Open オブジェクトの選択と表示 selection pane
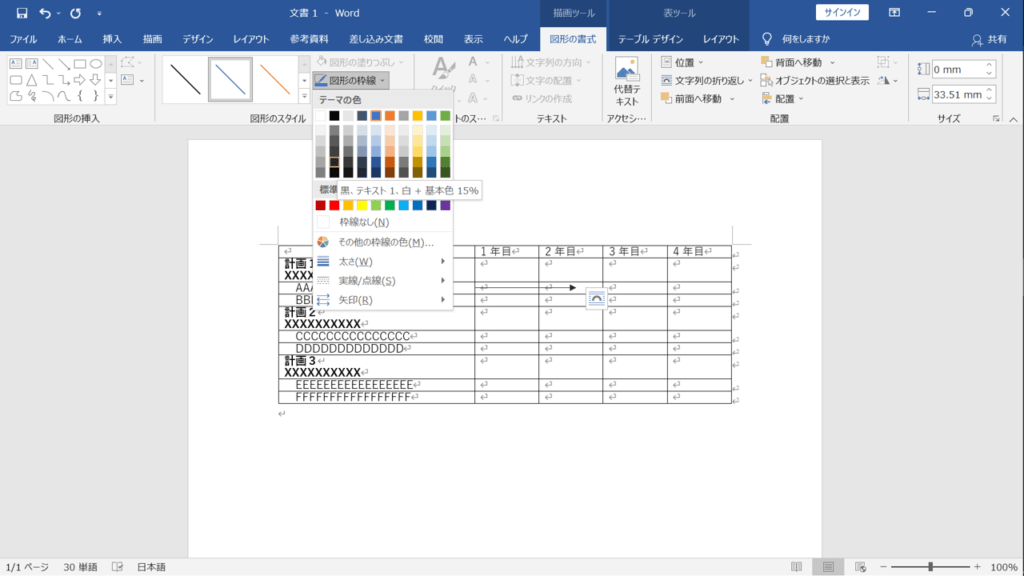Viewport: 1024px width, 576px height. [815, 80]
